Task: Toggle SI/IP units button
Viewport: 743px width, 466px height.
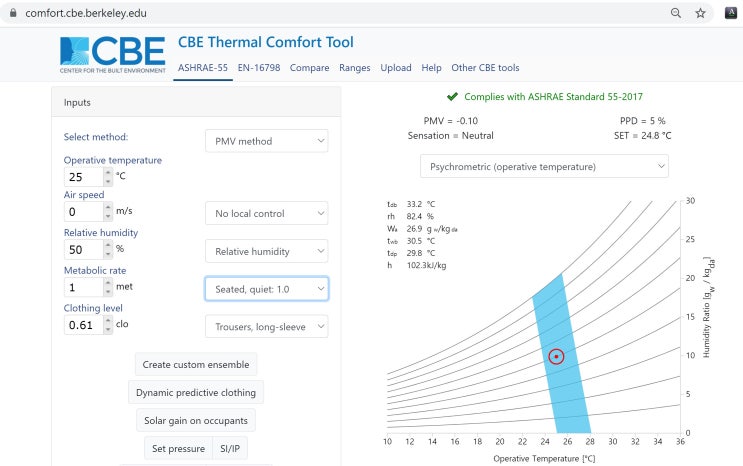Action: [x=229, y=448]
